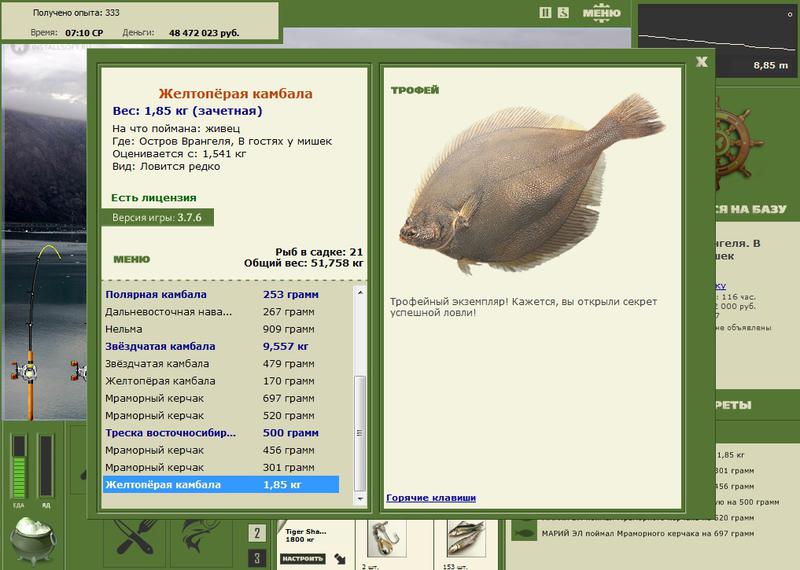Open the Горячие клавиши link
This screenshot has width=800, height=570.
(431, 498)
